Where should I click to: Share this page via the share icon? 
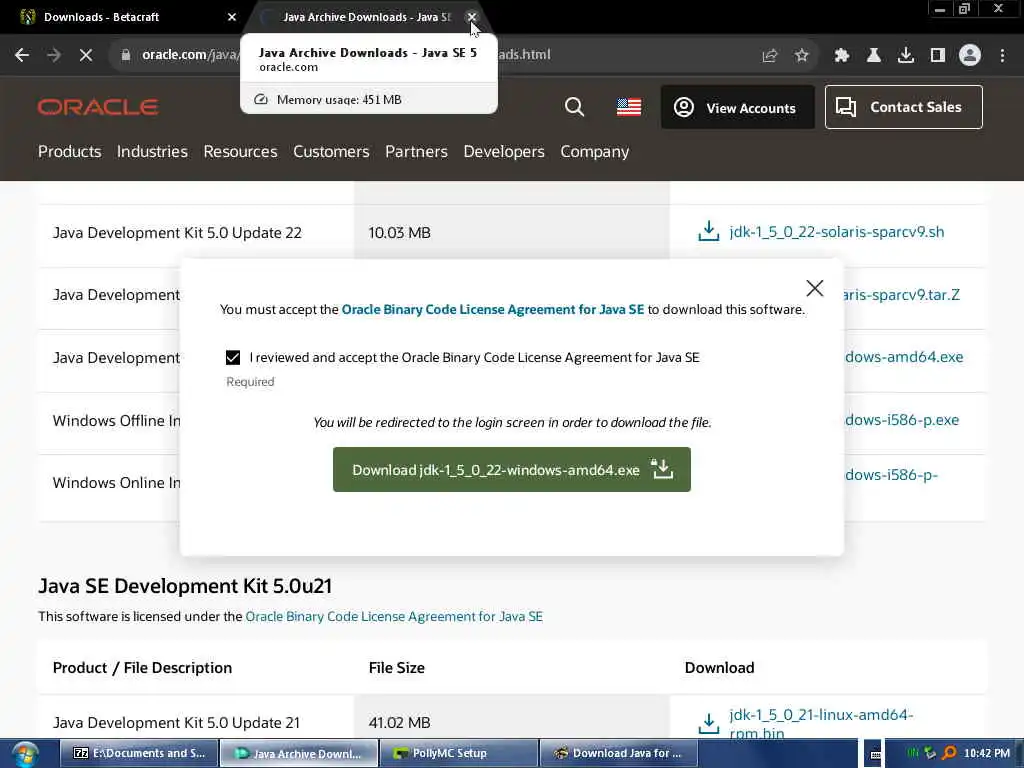point(770,55)
